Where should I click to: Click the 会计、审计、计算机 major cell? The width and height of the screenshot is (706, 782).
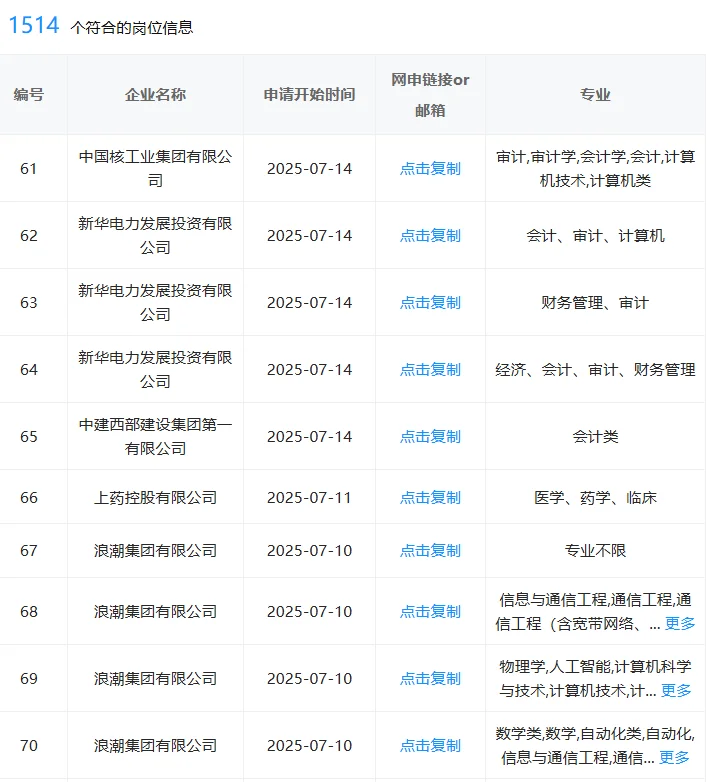tap(595, 235)
